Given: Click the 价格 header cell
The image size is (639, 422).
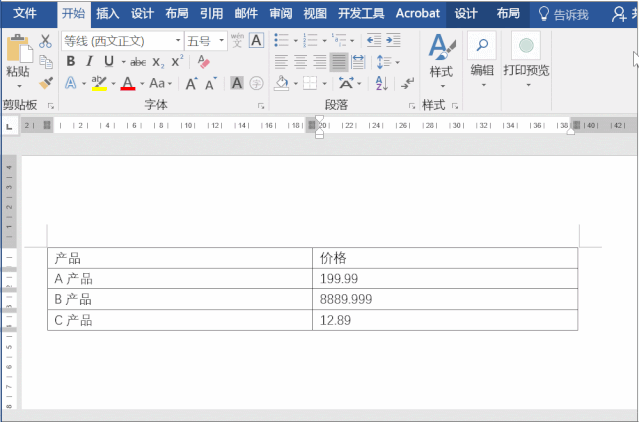Looking at the screenshot, I should click(x=445, y=258).
